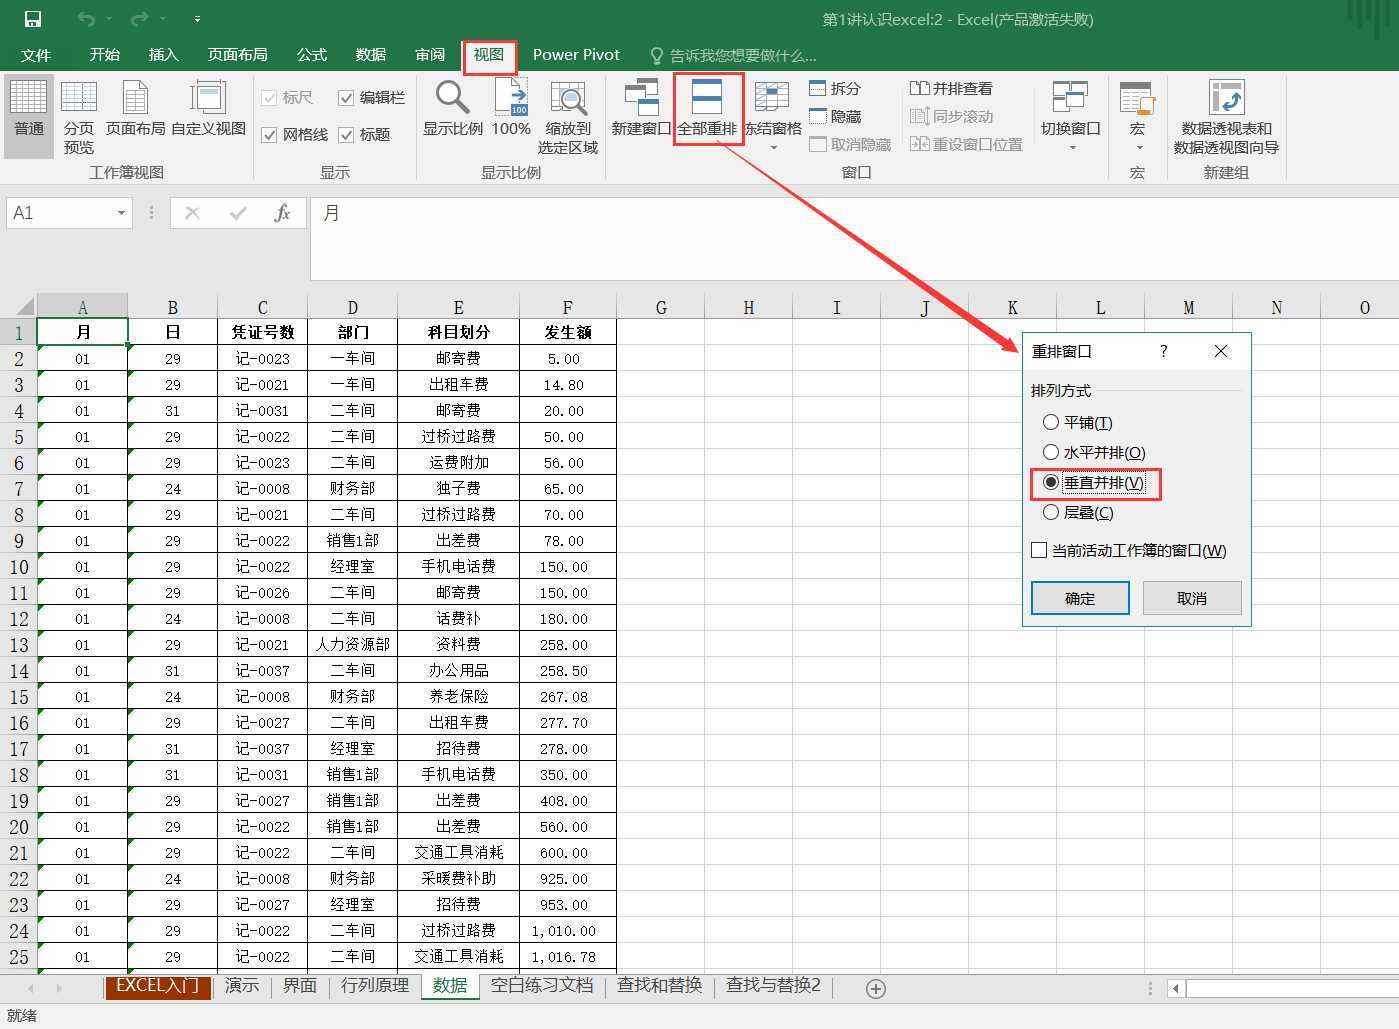Click Zoom to Selection (缩放到选定区域)

click(x=567, y=117)
